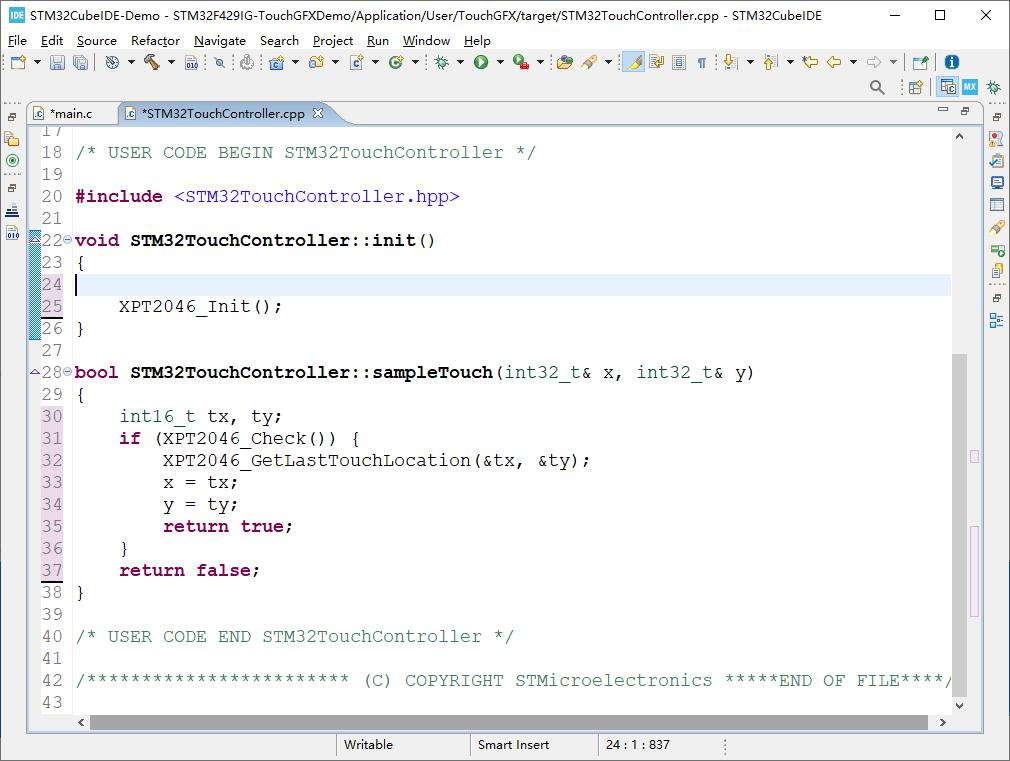This screenshot has width=1010, height=761.
Task: Open the Refactor menu
Action: point(155,40)
